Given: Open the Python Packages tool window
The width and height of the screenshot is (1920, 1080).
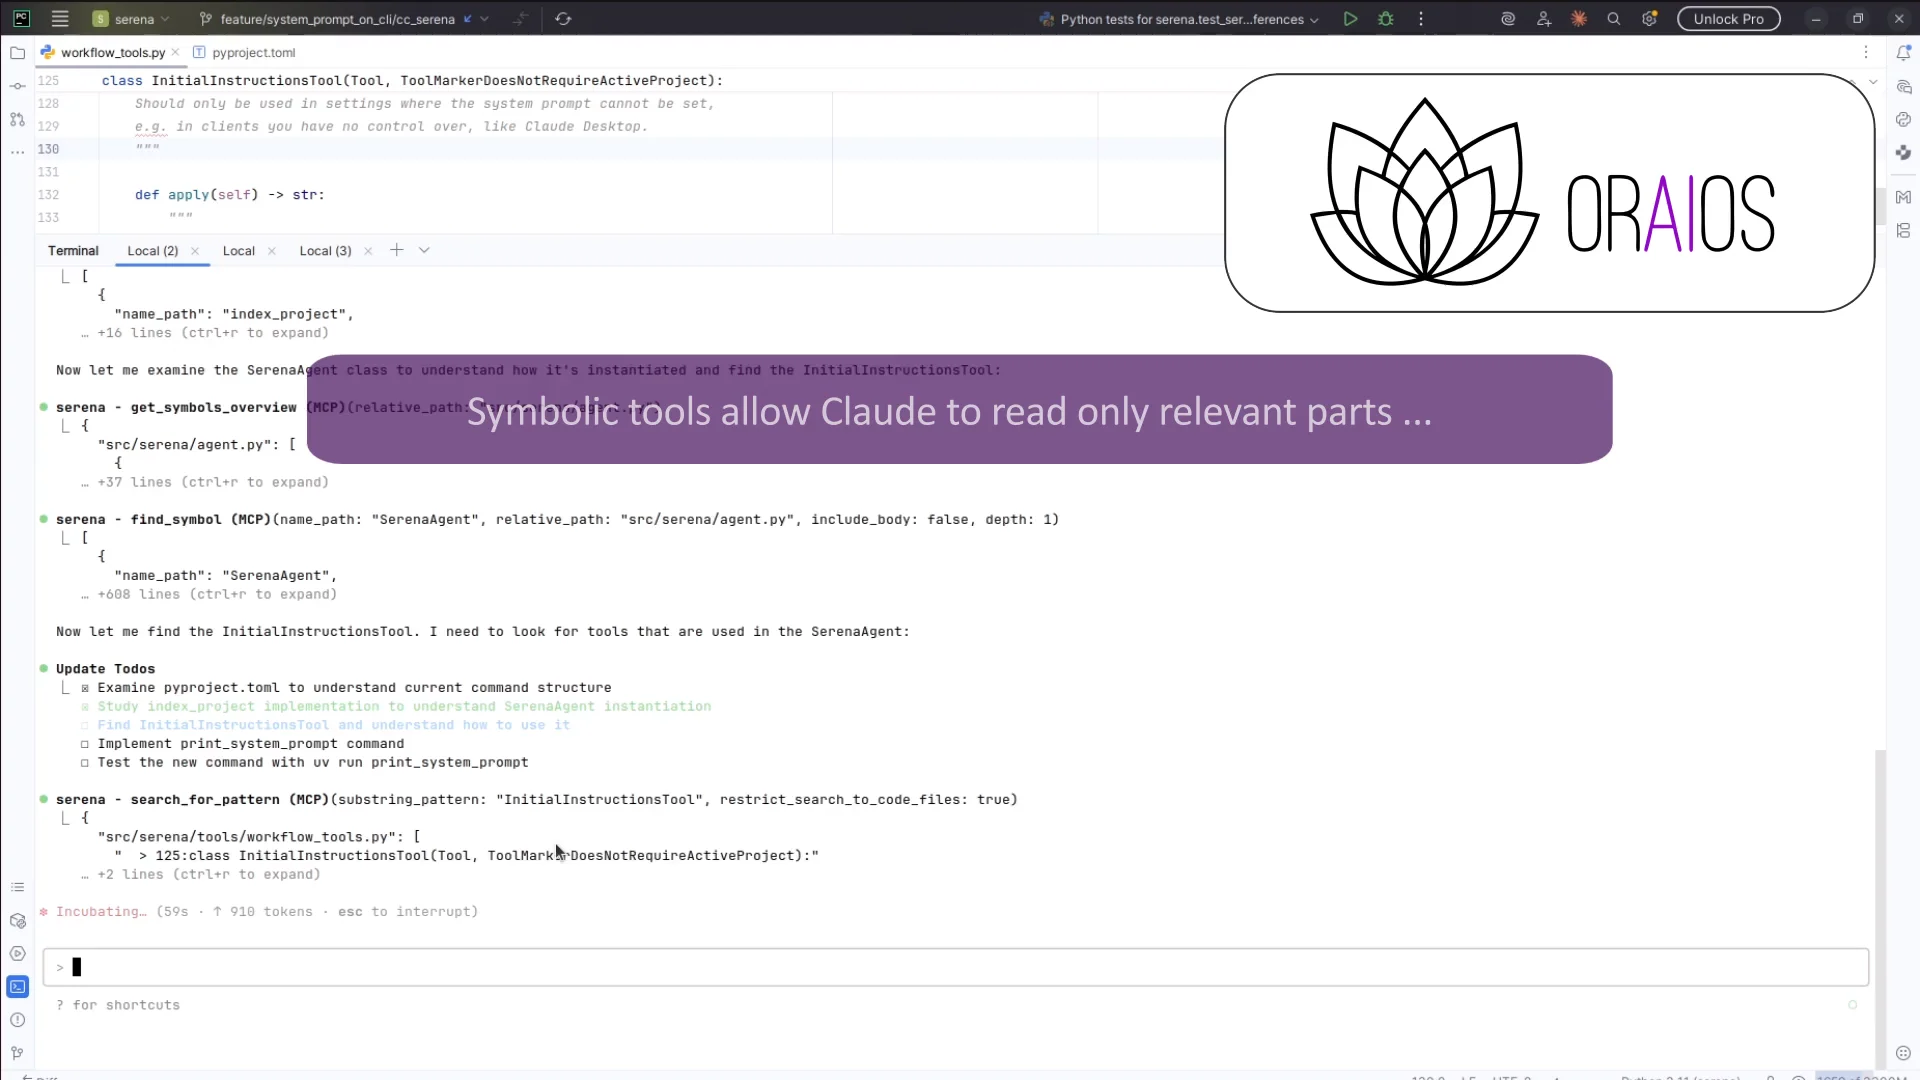Looking at the screenshot, I should point(17,921).
